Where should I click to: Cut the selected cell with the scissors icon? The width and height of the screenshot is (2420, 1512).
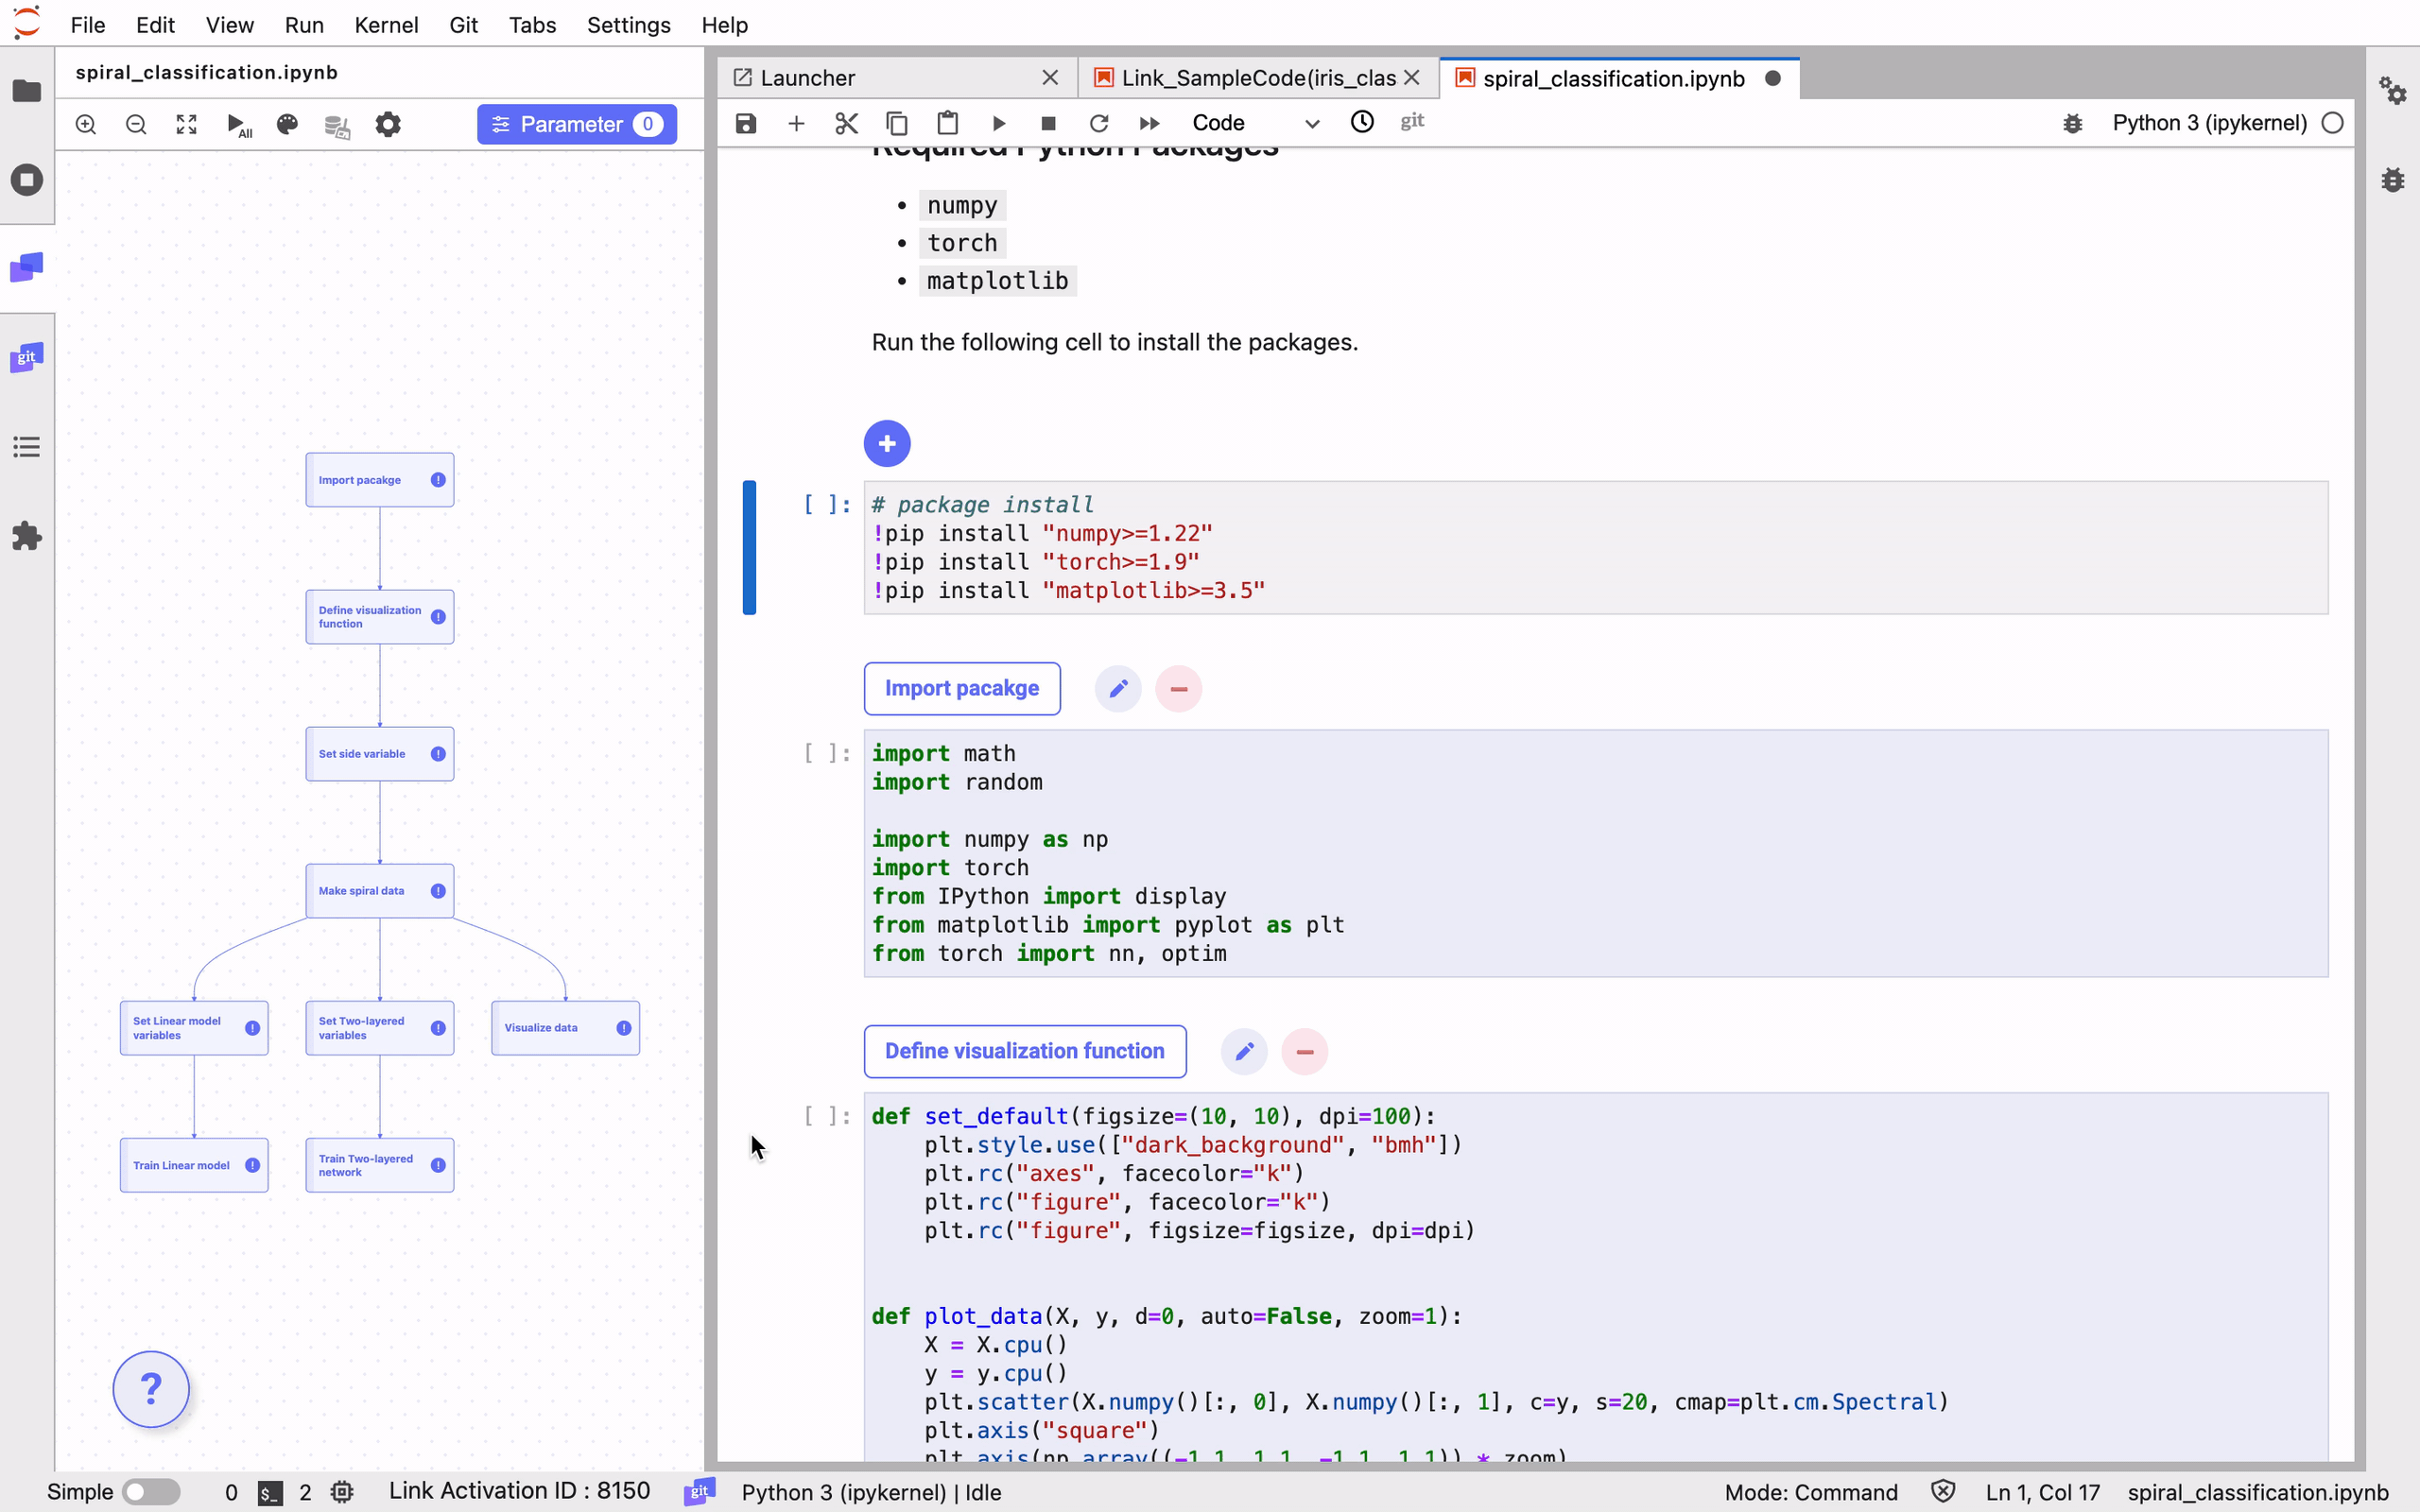(x=846, y=123)
